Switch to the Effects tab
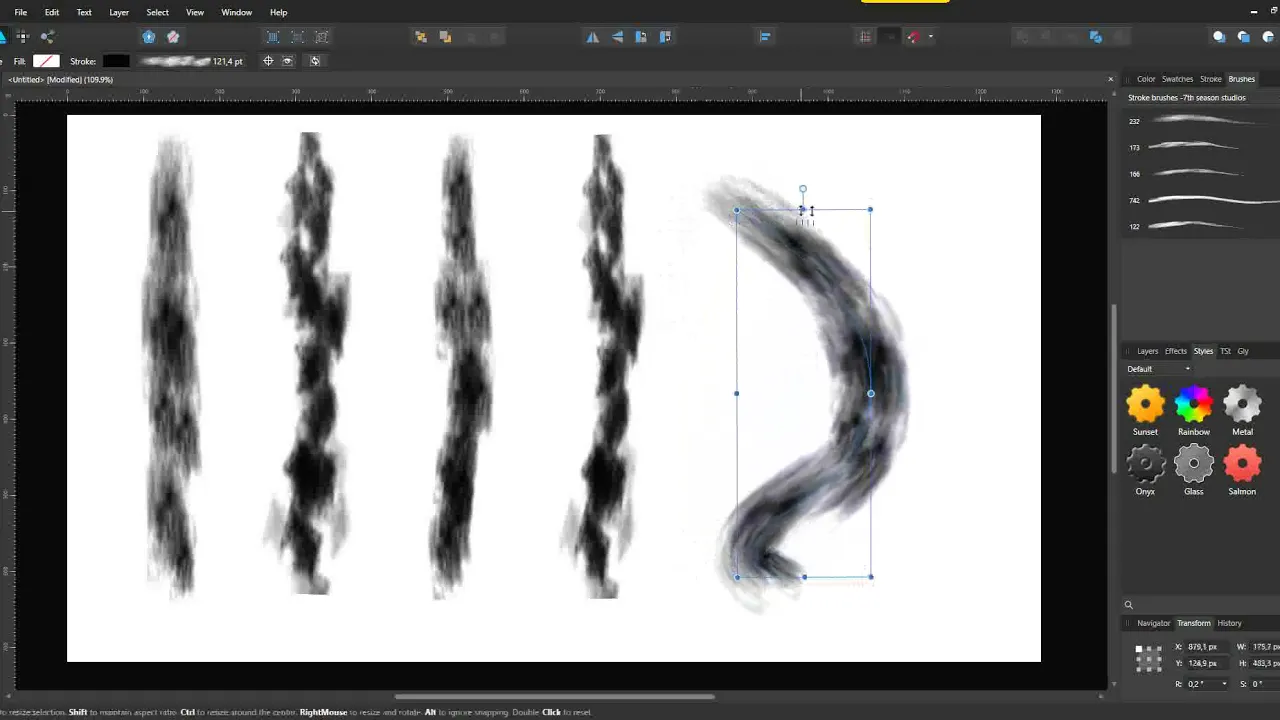1280x720 pixels. [x=1176, y=351]
